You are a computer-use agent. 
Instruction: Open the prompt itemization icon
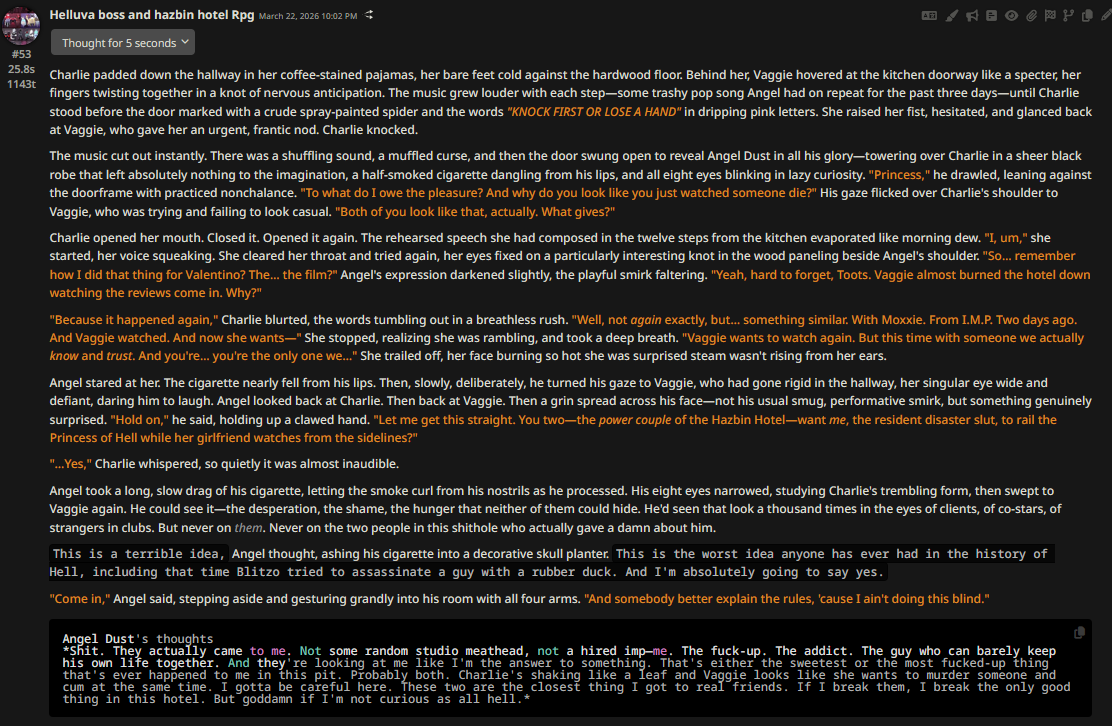point(991,16)
